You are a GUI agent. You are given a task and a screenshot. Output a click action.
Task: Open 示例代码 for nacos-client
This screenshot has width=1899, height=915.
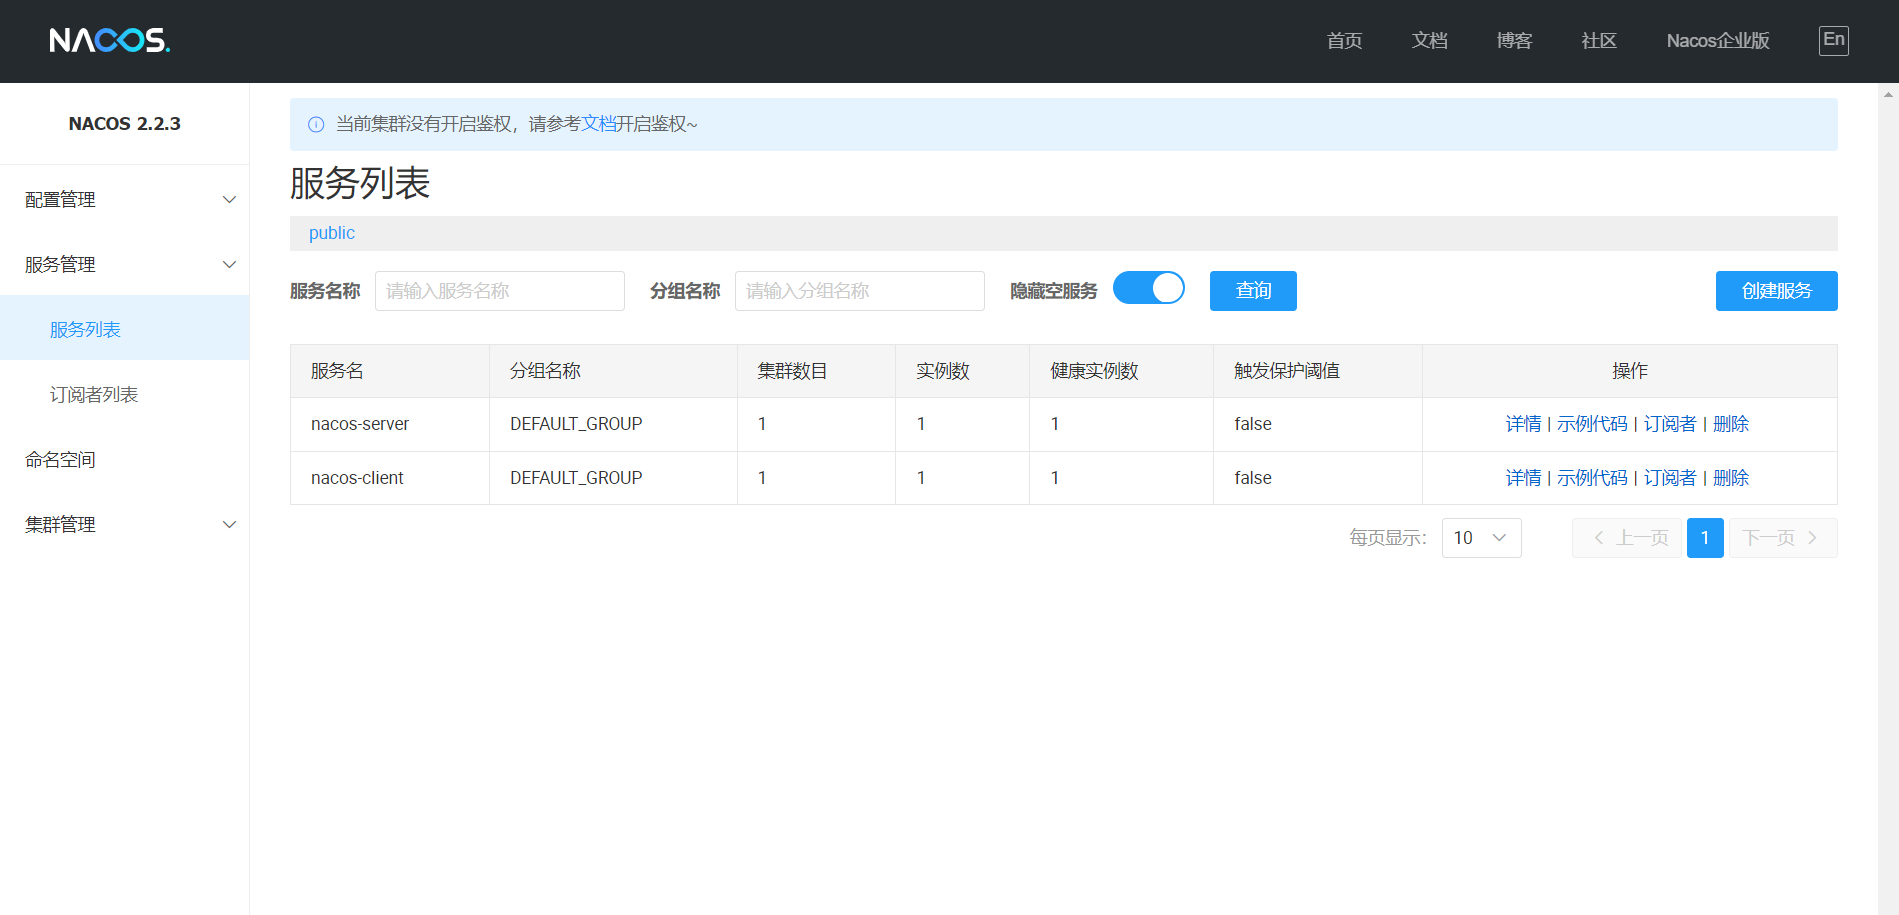[x=1592, y=478]
